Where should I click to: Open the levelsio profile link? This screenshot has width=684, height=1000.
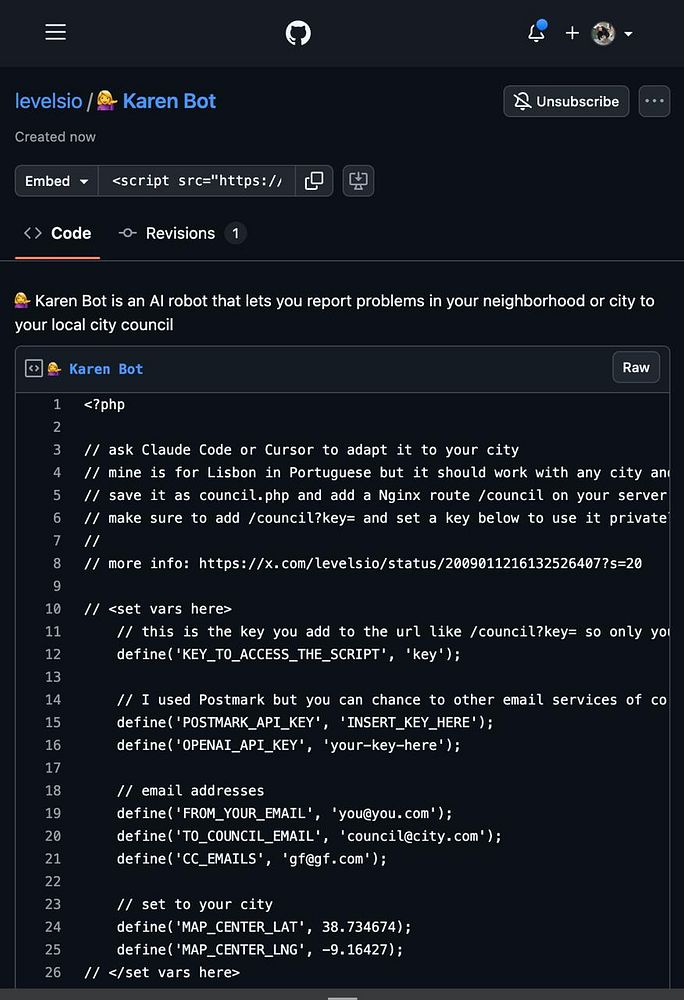(48, 101)
